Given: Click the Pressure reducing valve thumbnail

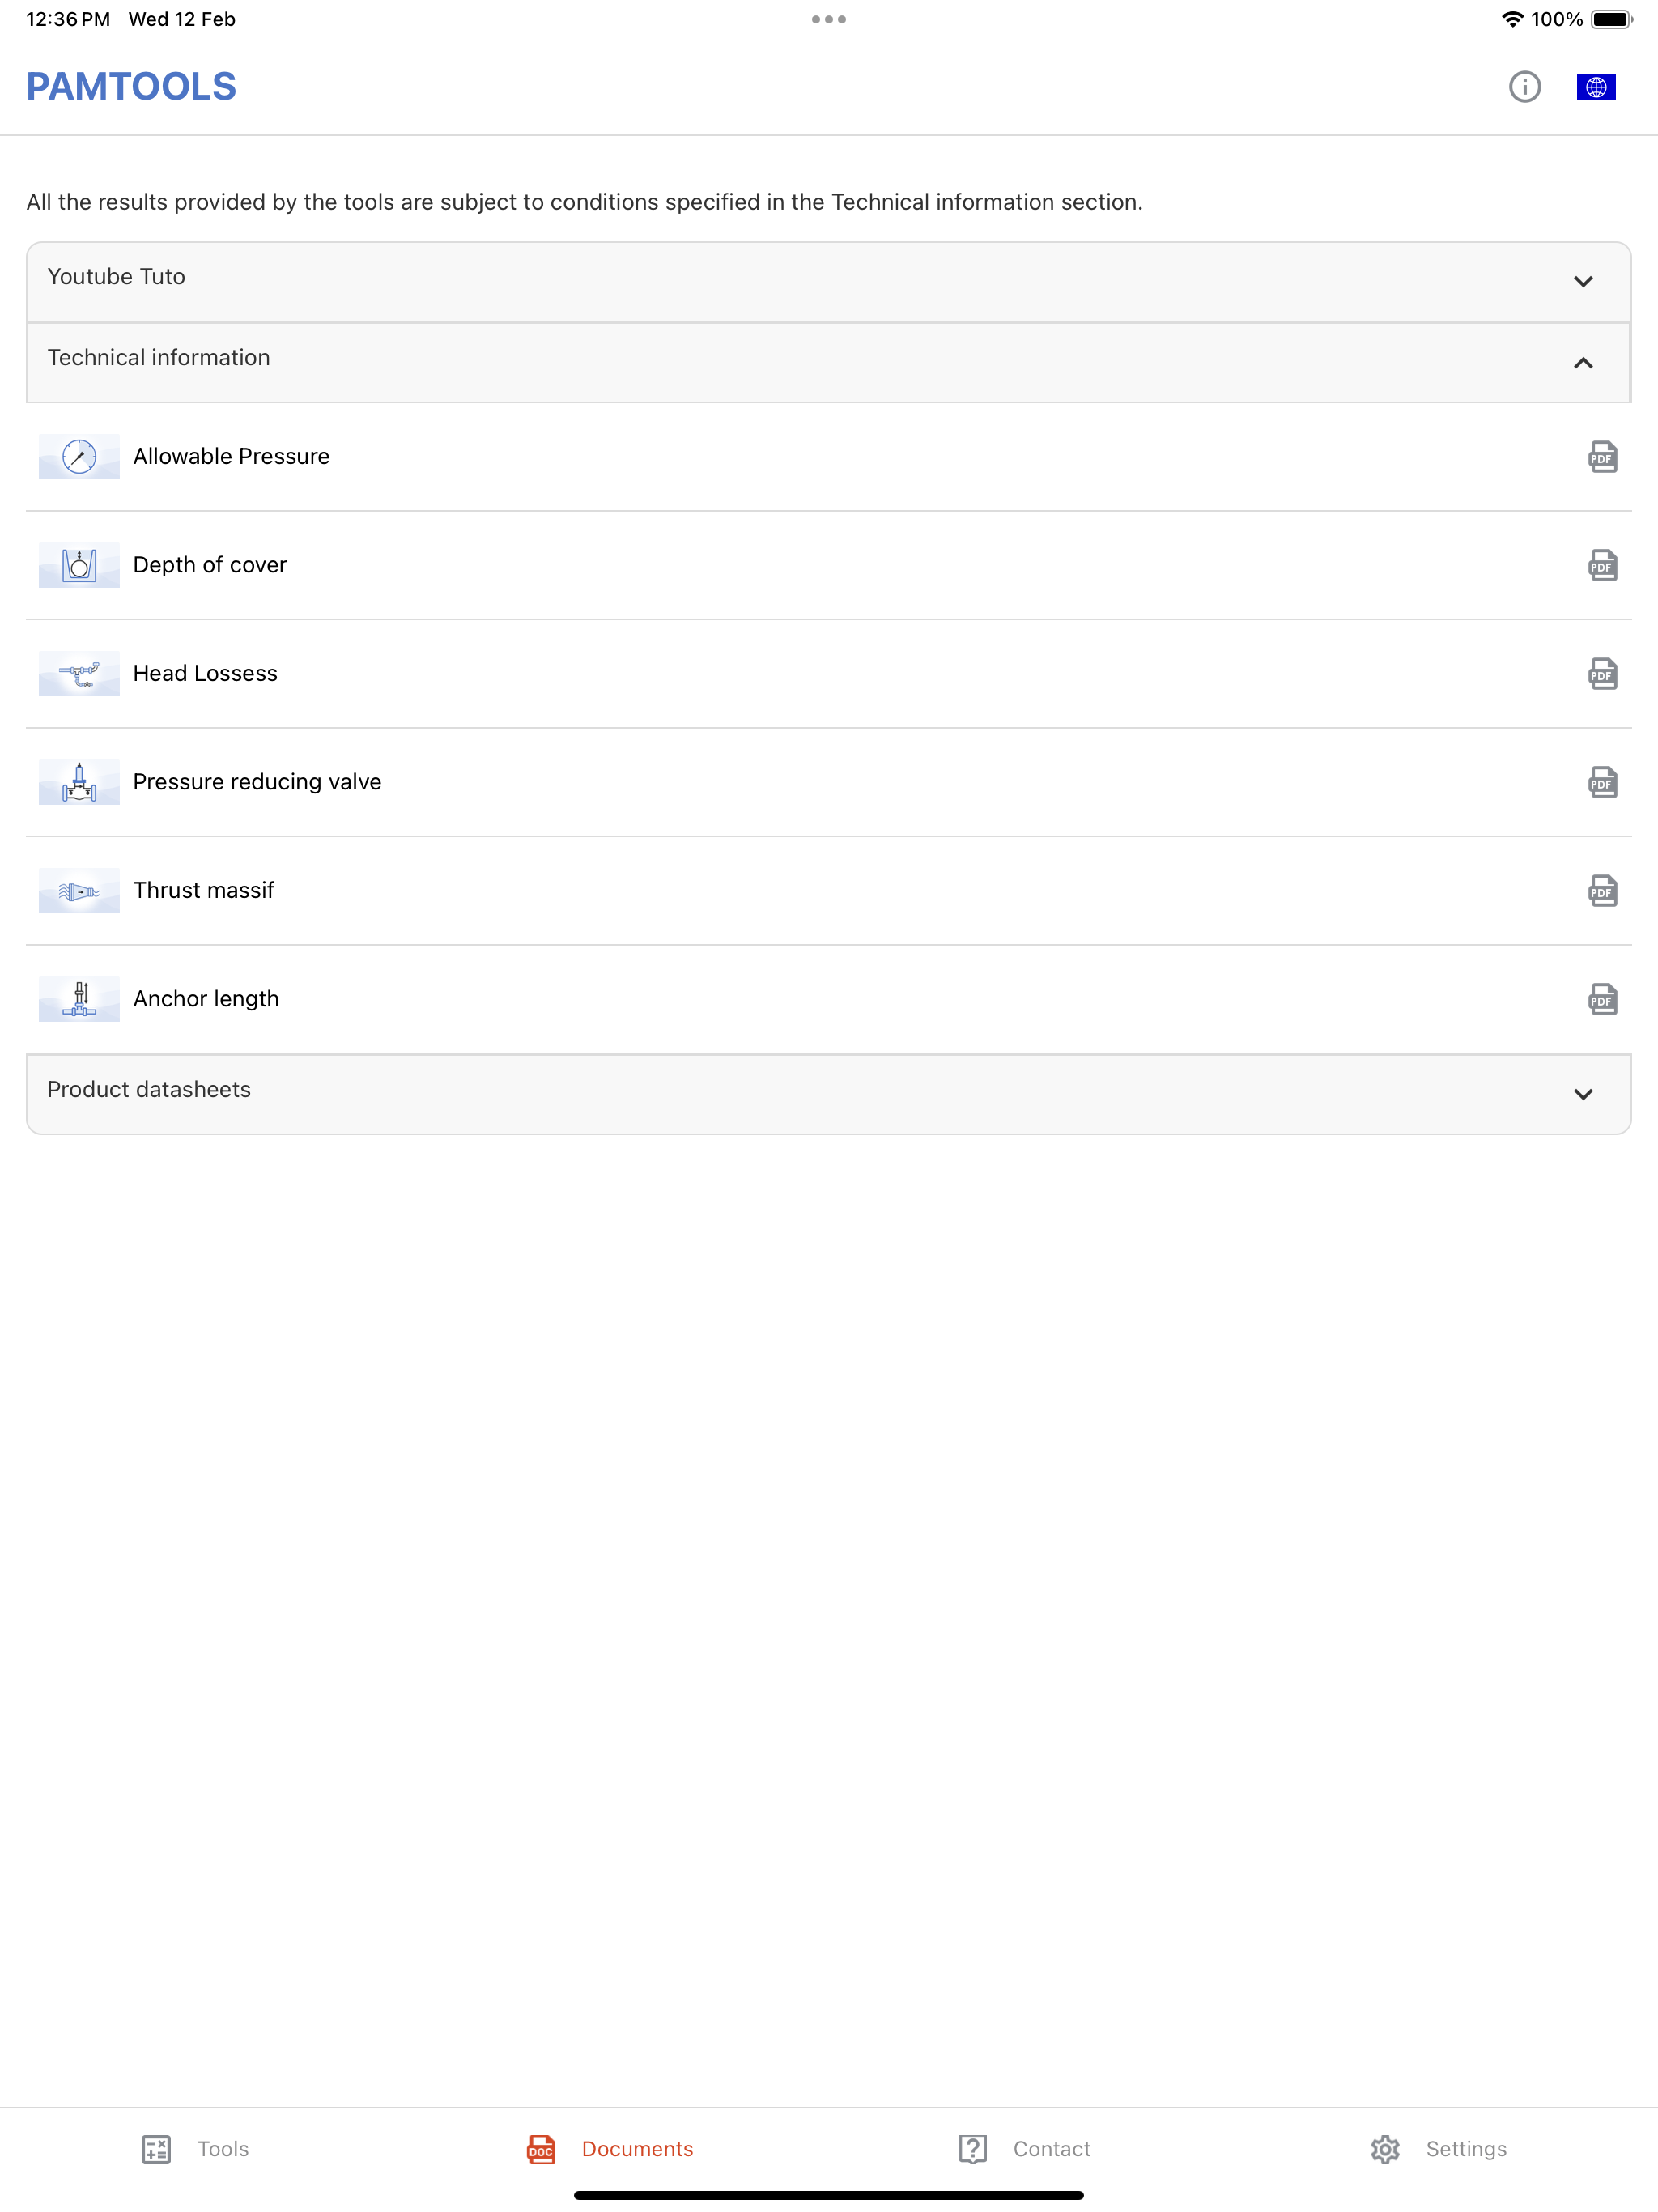Looking at the screenshot, I should 79,782.
